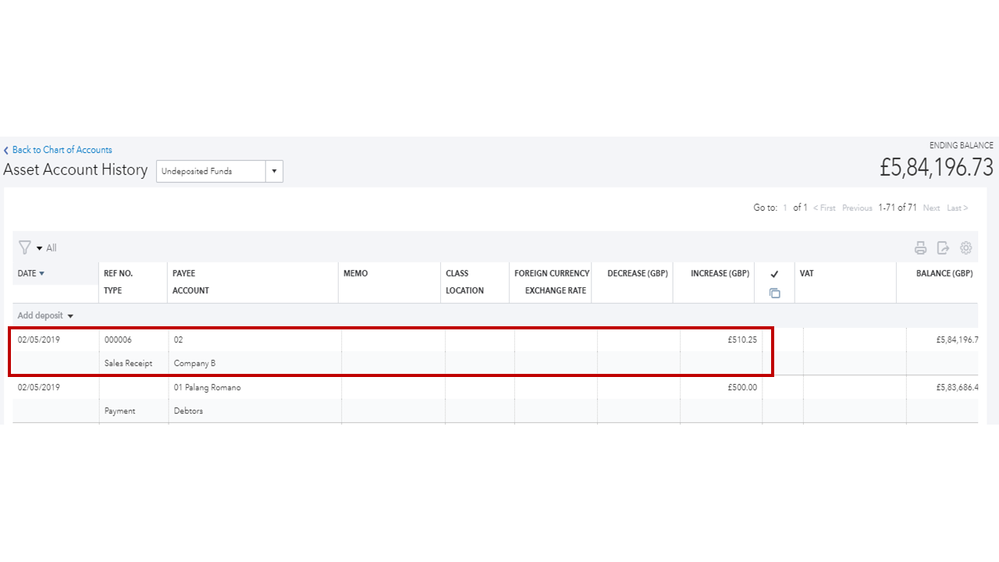Select reference number 000006 cell
Viewport: 999px width, 562px height.
pyautogui.click(x=118, y=340)
